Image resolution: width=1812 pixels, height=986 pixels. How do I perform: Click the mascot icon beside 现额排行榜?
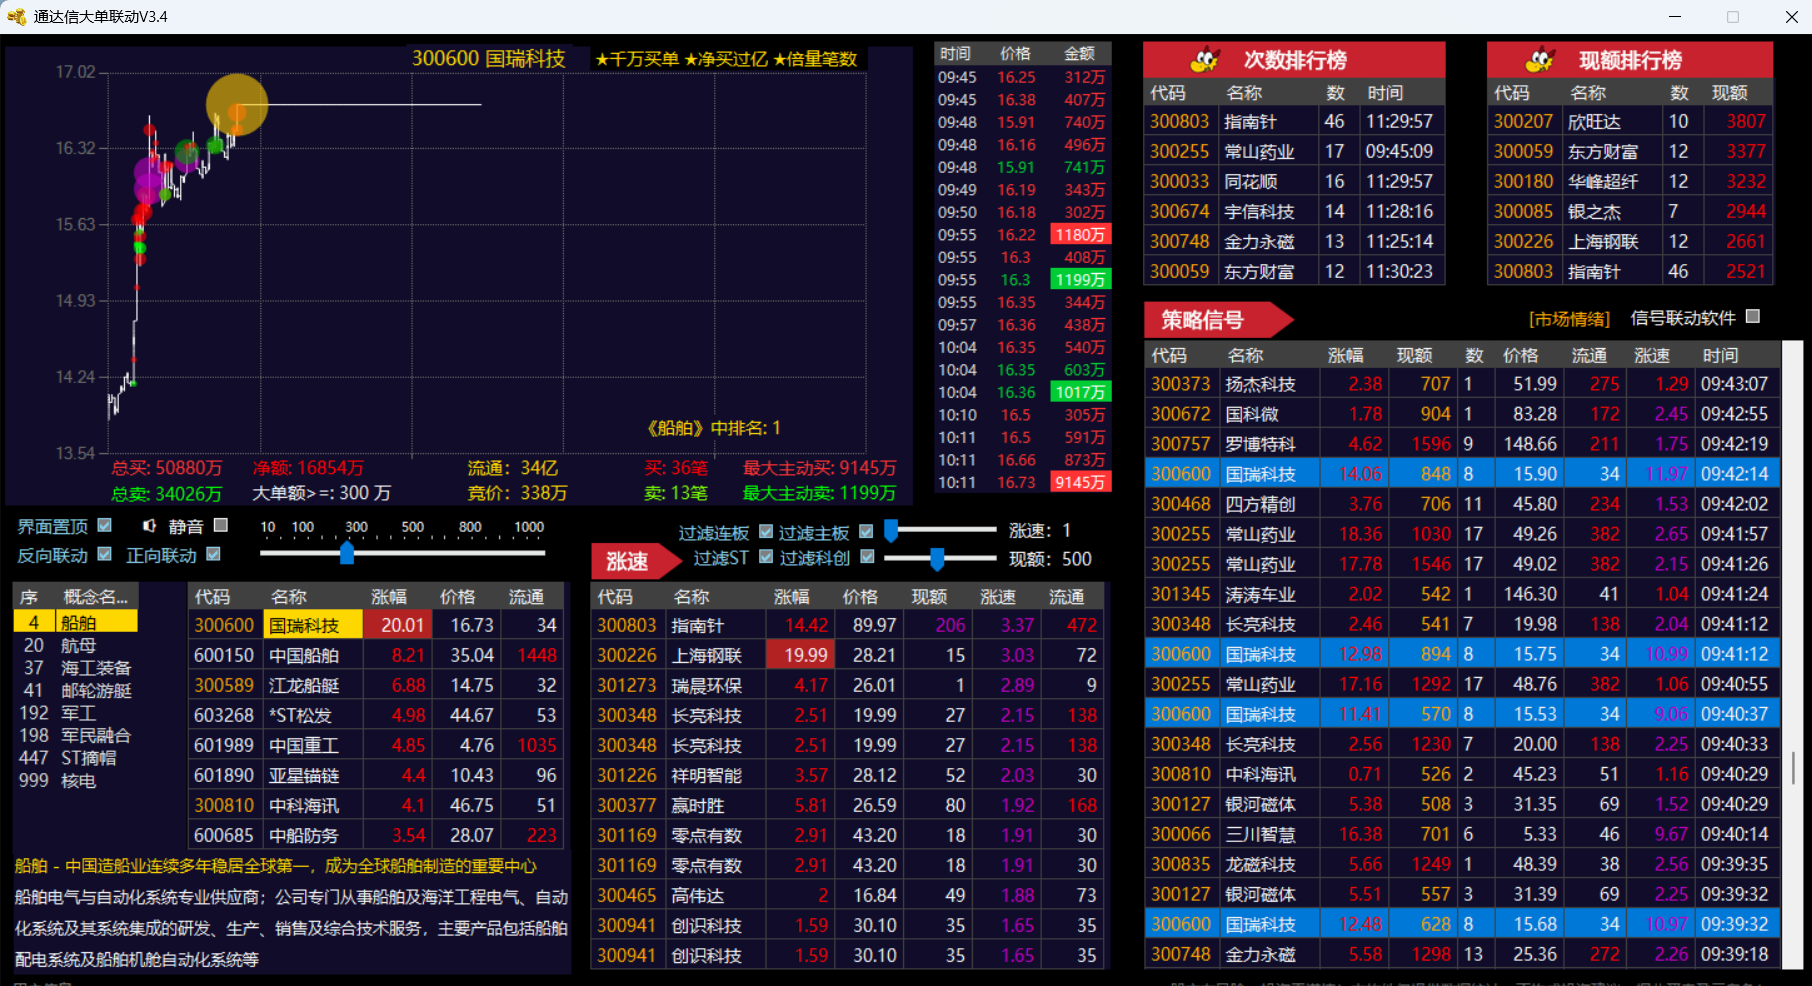[x=1540, y=60]
